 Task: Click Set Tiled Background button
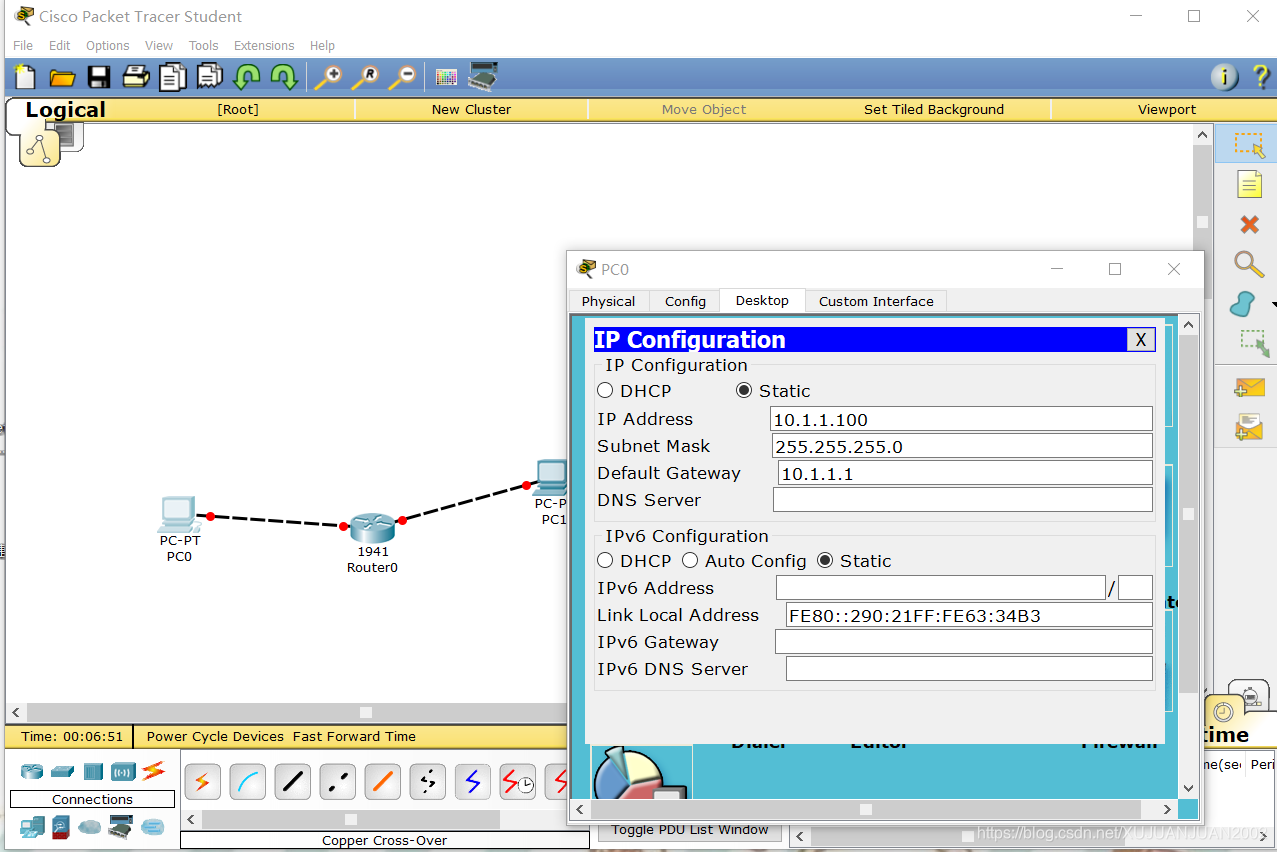click(x=934, y=110)
